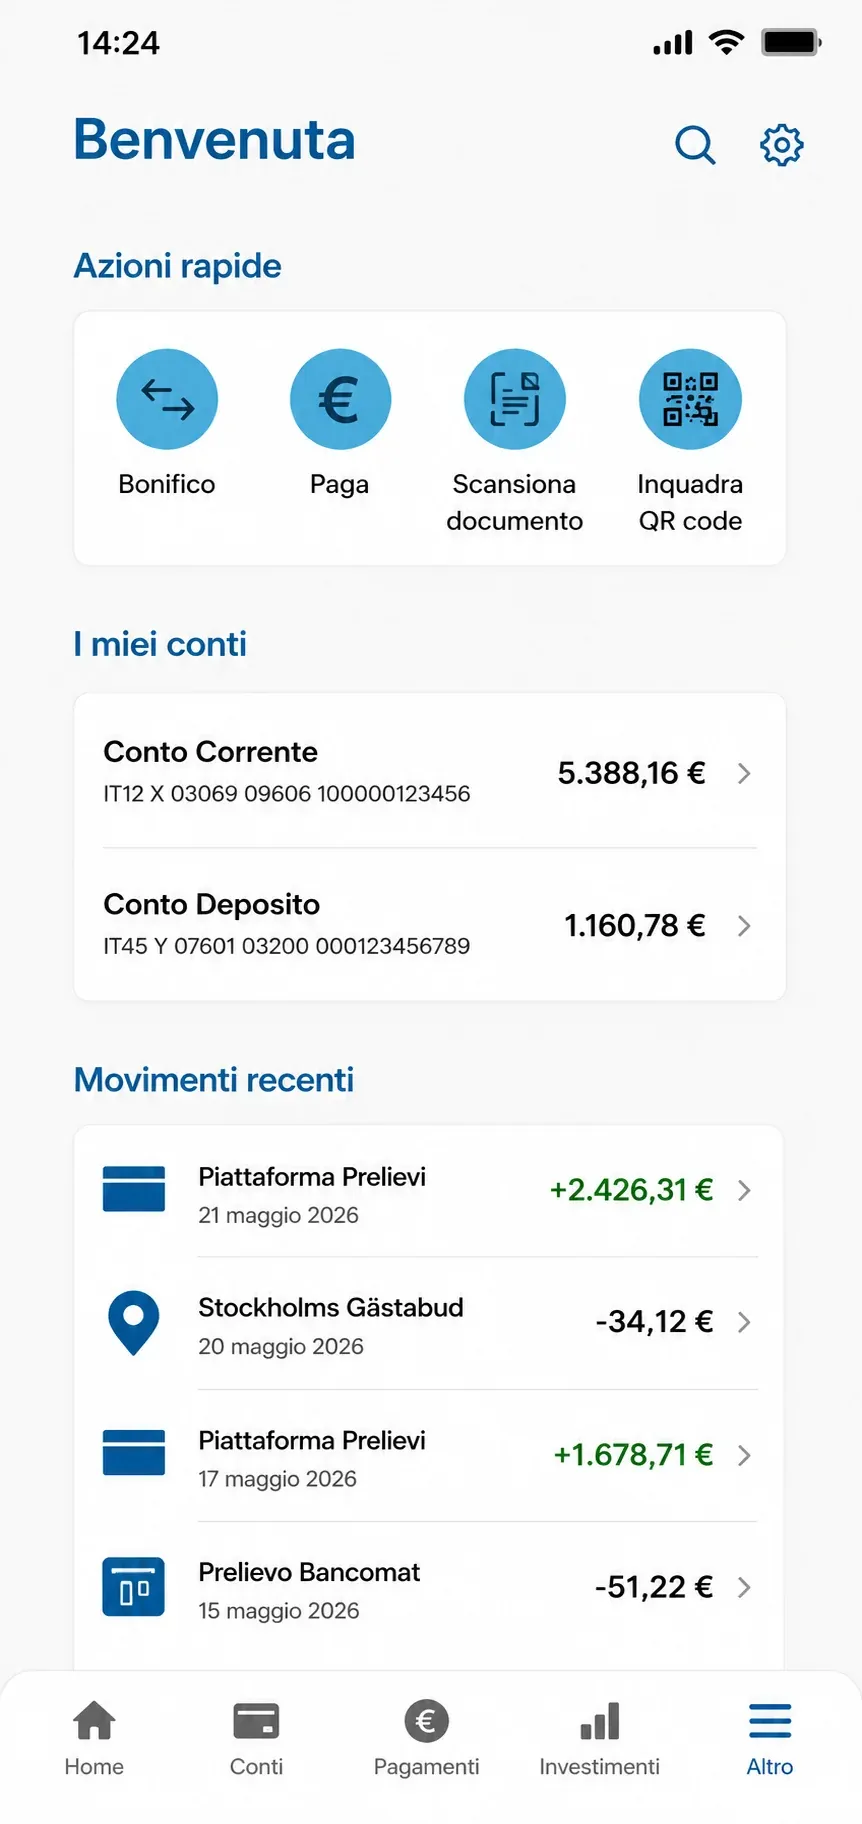The height and width of the screenshot is (1824, 862).
Task: Tap the Prelievo Bancomat ATM icon
Action: click(x=133, y=1587)
